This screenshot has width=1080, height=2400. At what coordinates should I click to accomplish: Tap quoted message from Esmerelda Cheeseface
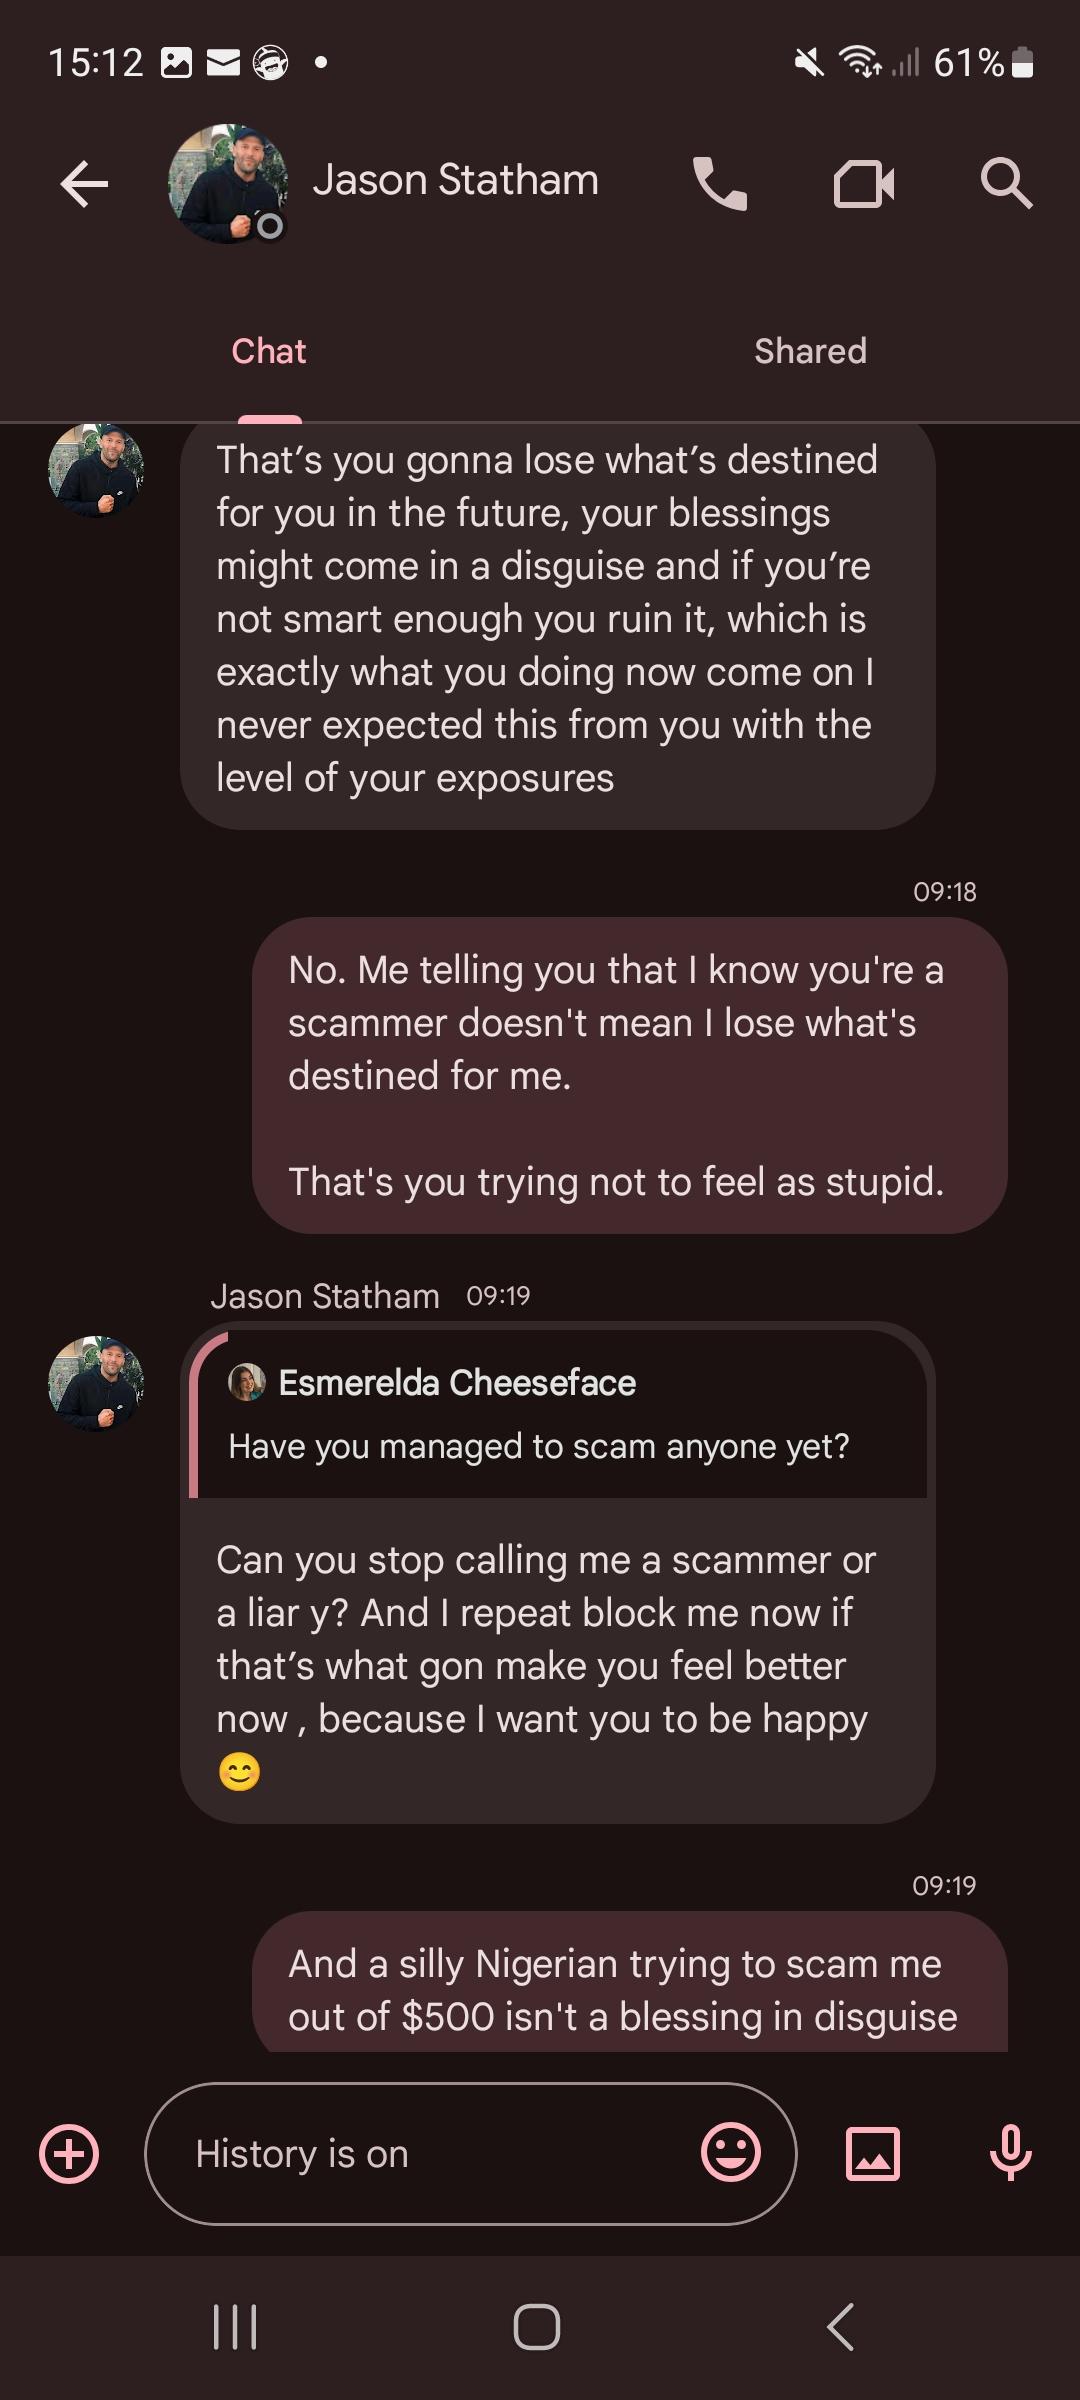point(558,1415)
